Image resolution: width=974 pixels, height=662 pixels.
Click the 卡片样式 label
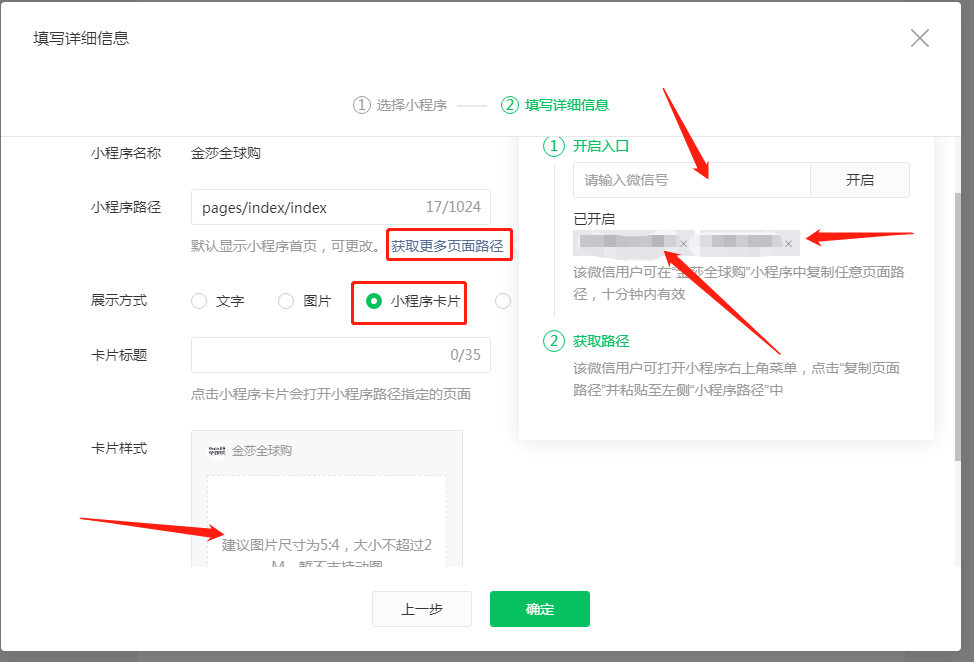(x=119, y=448)
